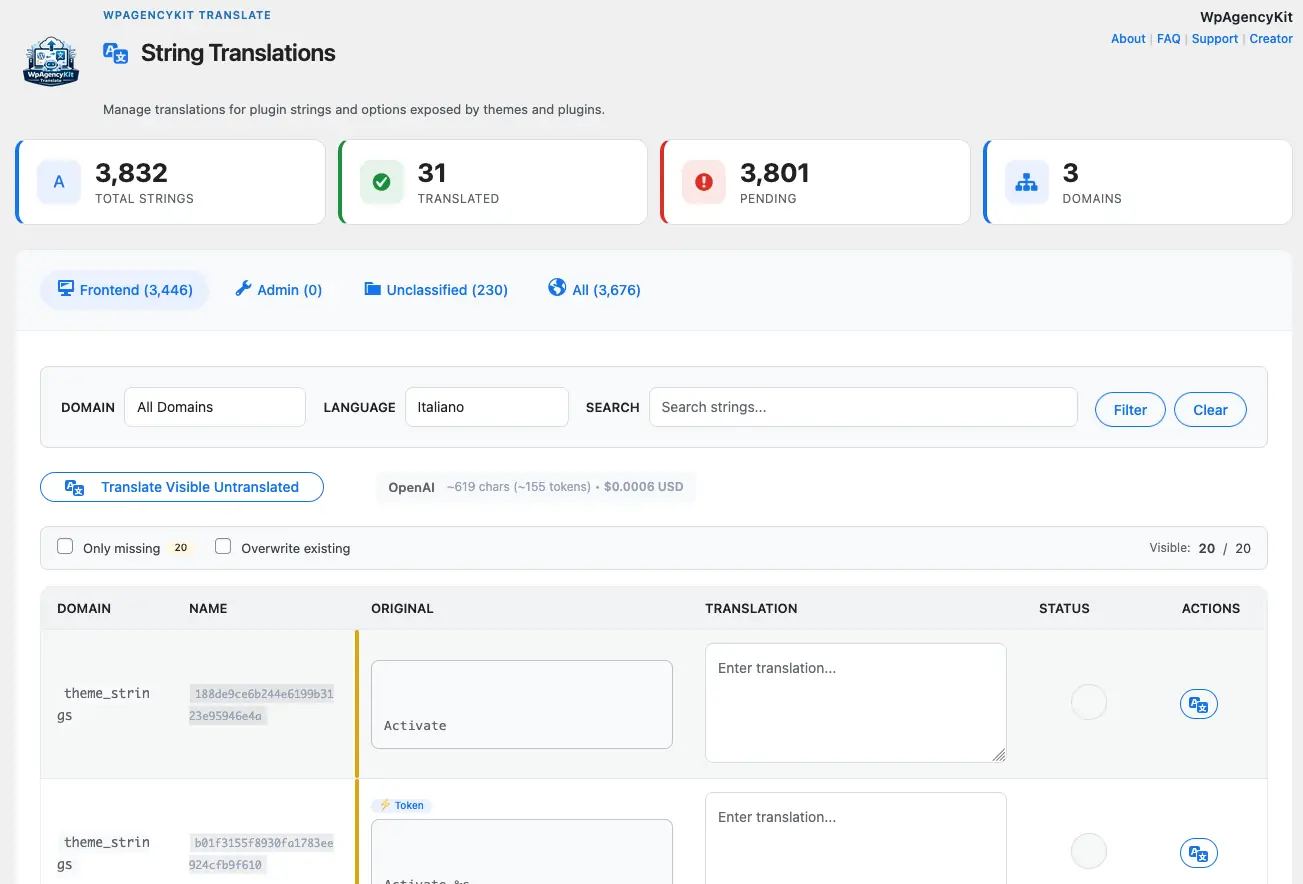This screenshot has width=1303, height=884.
Task: Click the translate icon for the b01f3155 row
Action: click(x=1199, y=853)
